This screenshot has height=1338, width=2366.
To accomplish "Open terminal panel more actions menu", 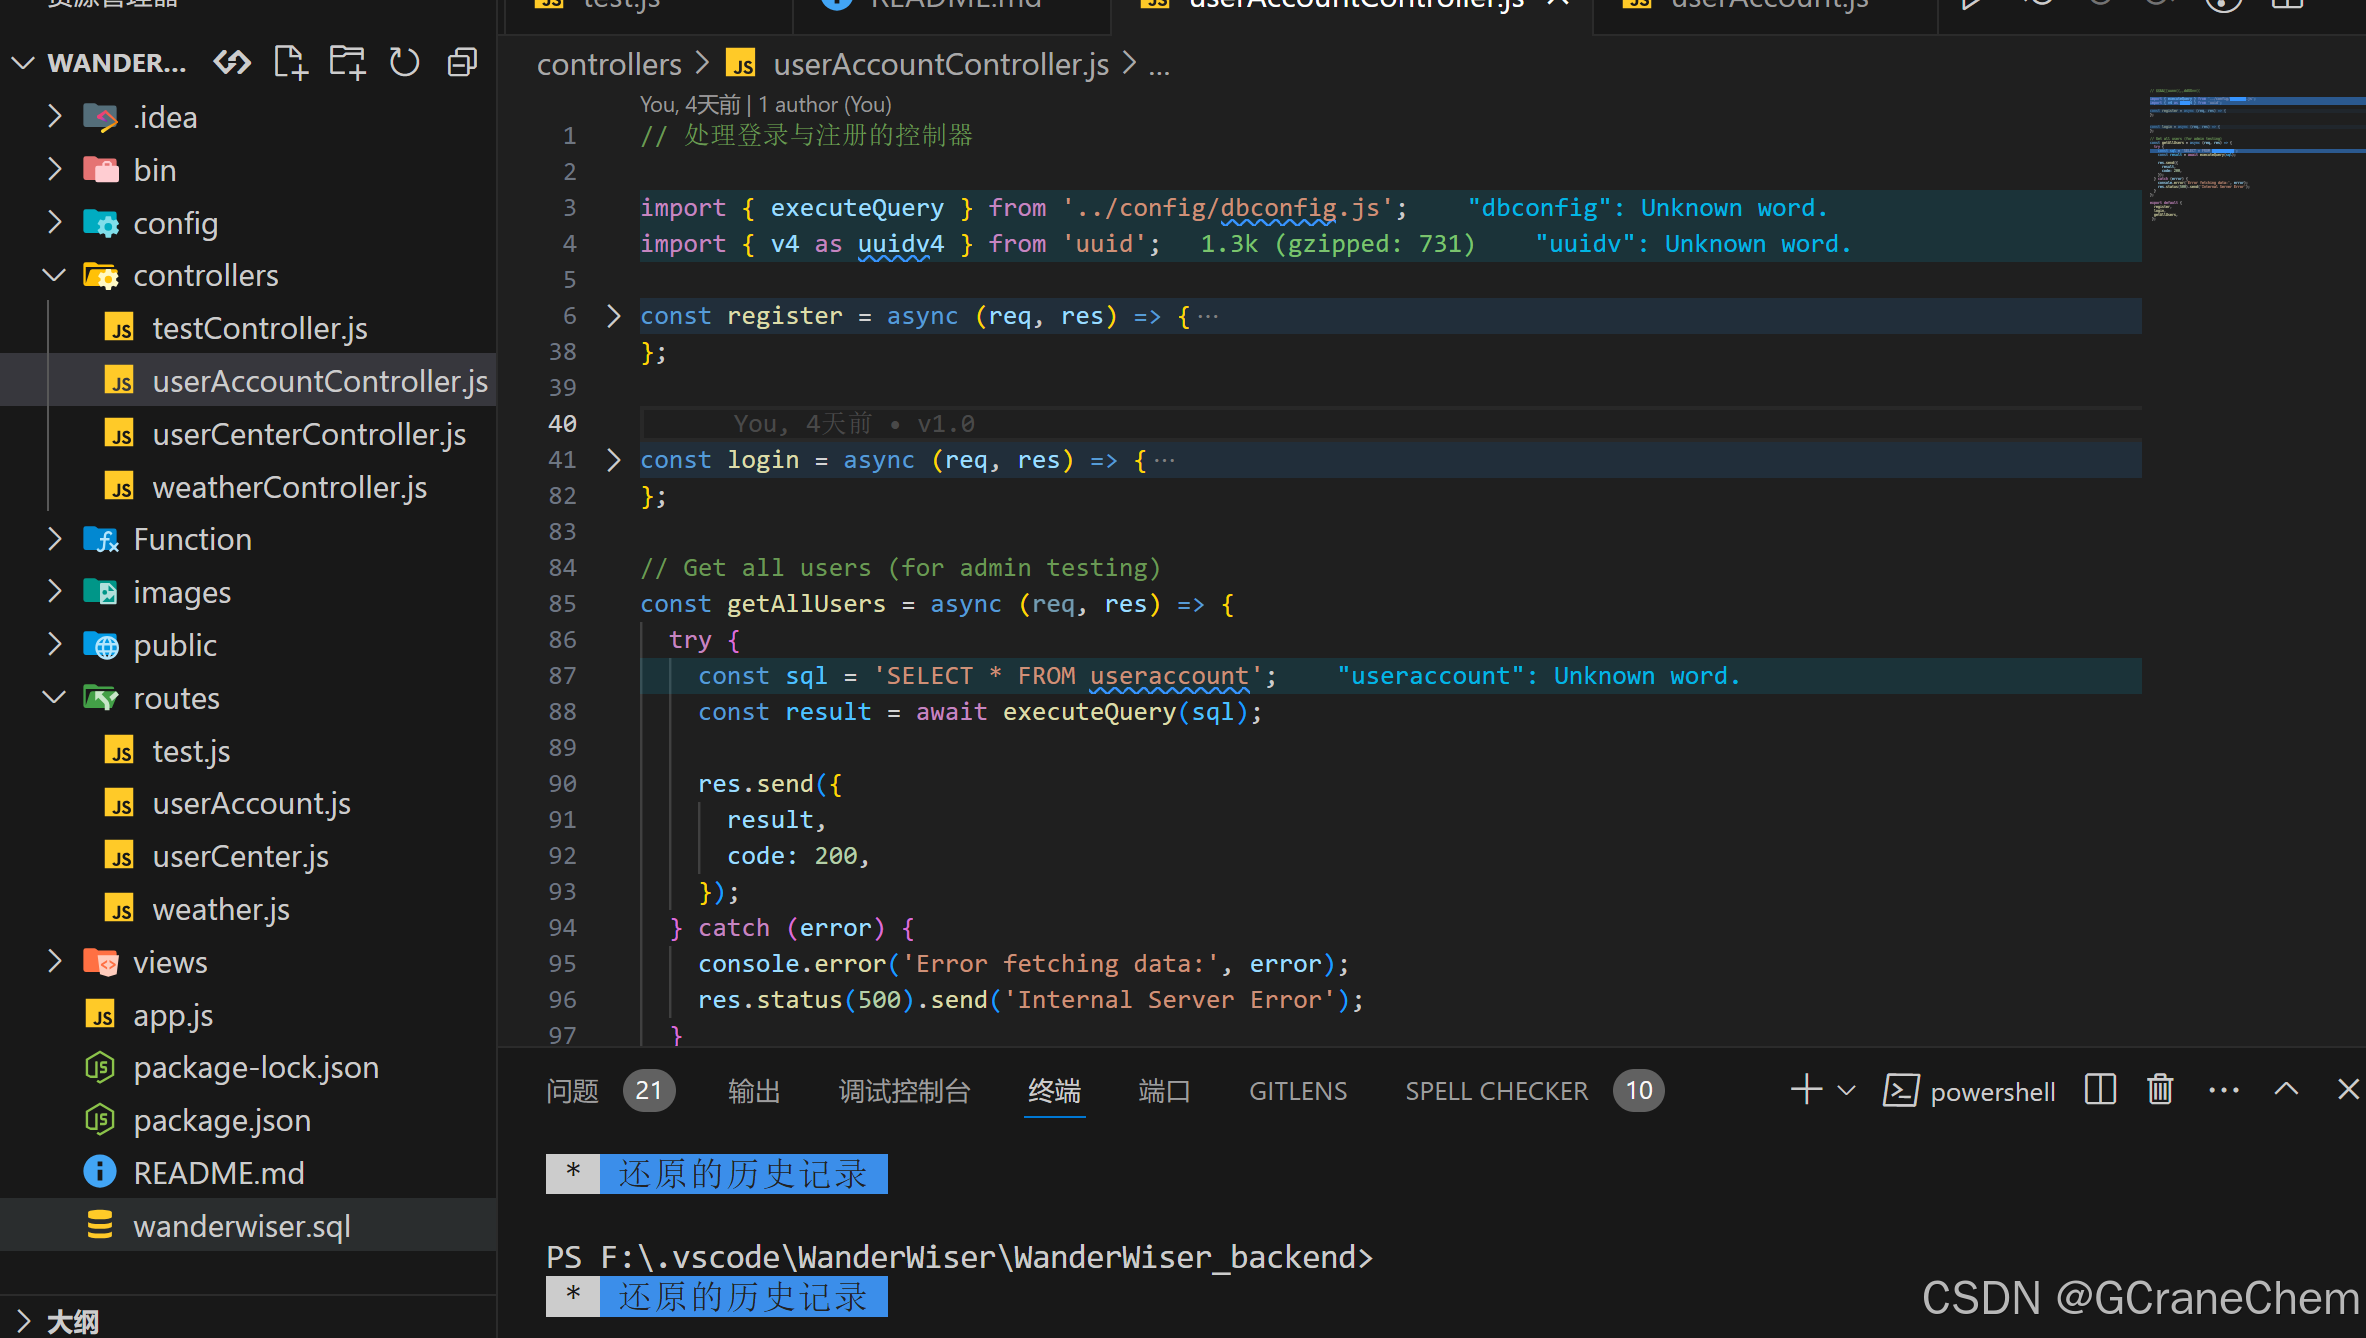I will 2223,1090.
